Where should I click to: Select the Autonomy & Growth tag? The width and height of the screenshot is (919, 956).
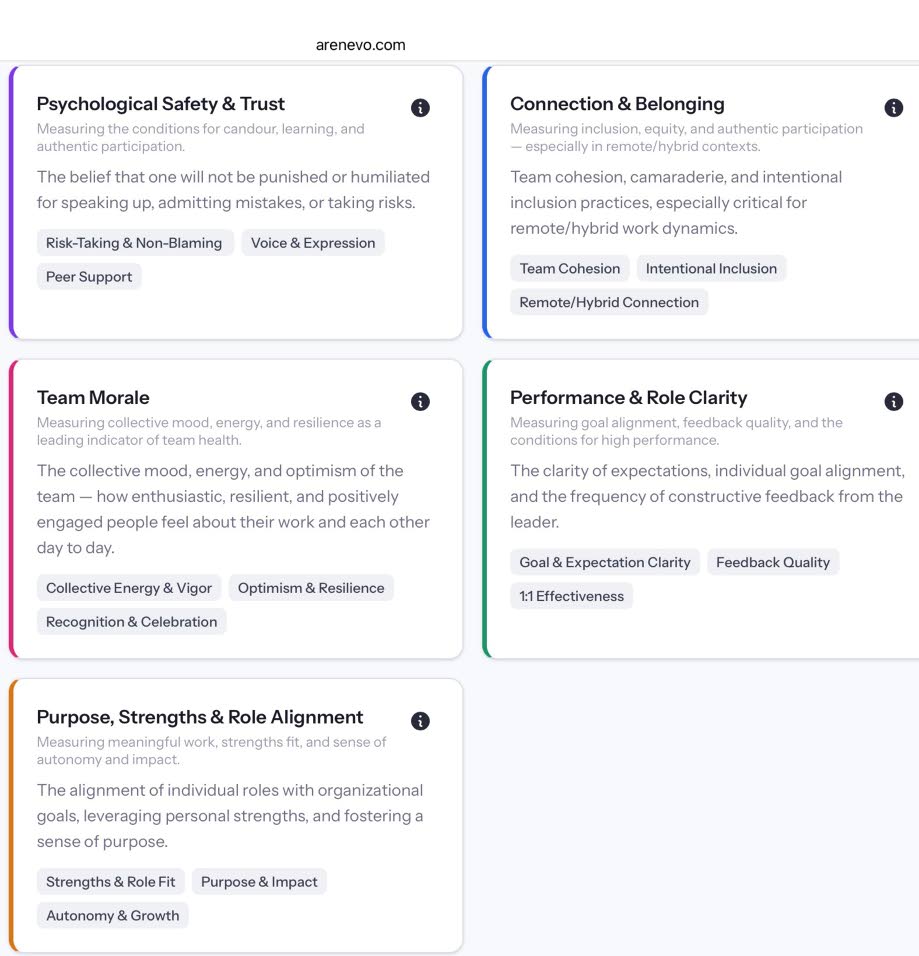click(113, 916)
